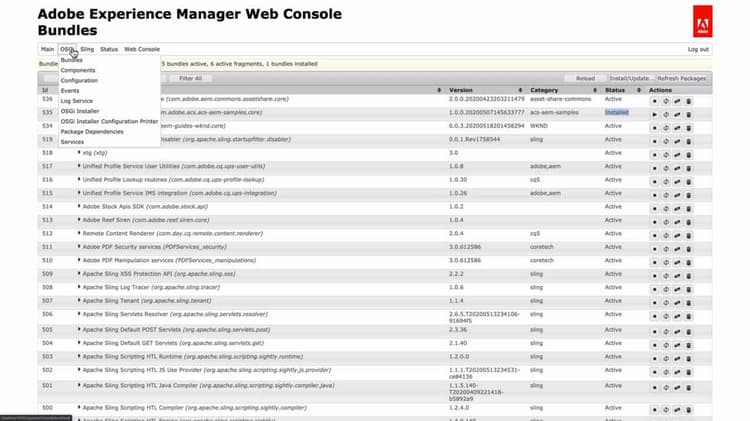
Task: Uninstall the Adobe Reef Siren bundle
Action: coord(689,222)
